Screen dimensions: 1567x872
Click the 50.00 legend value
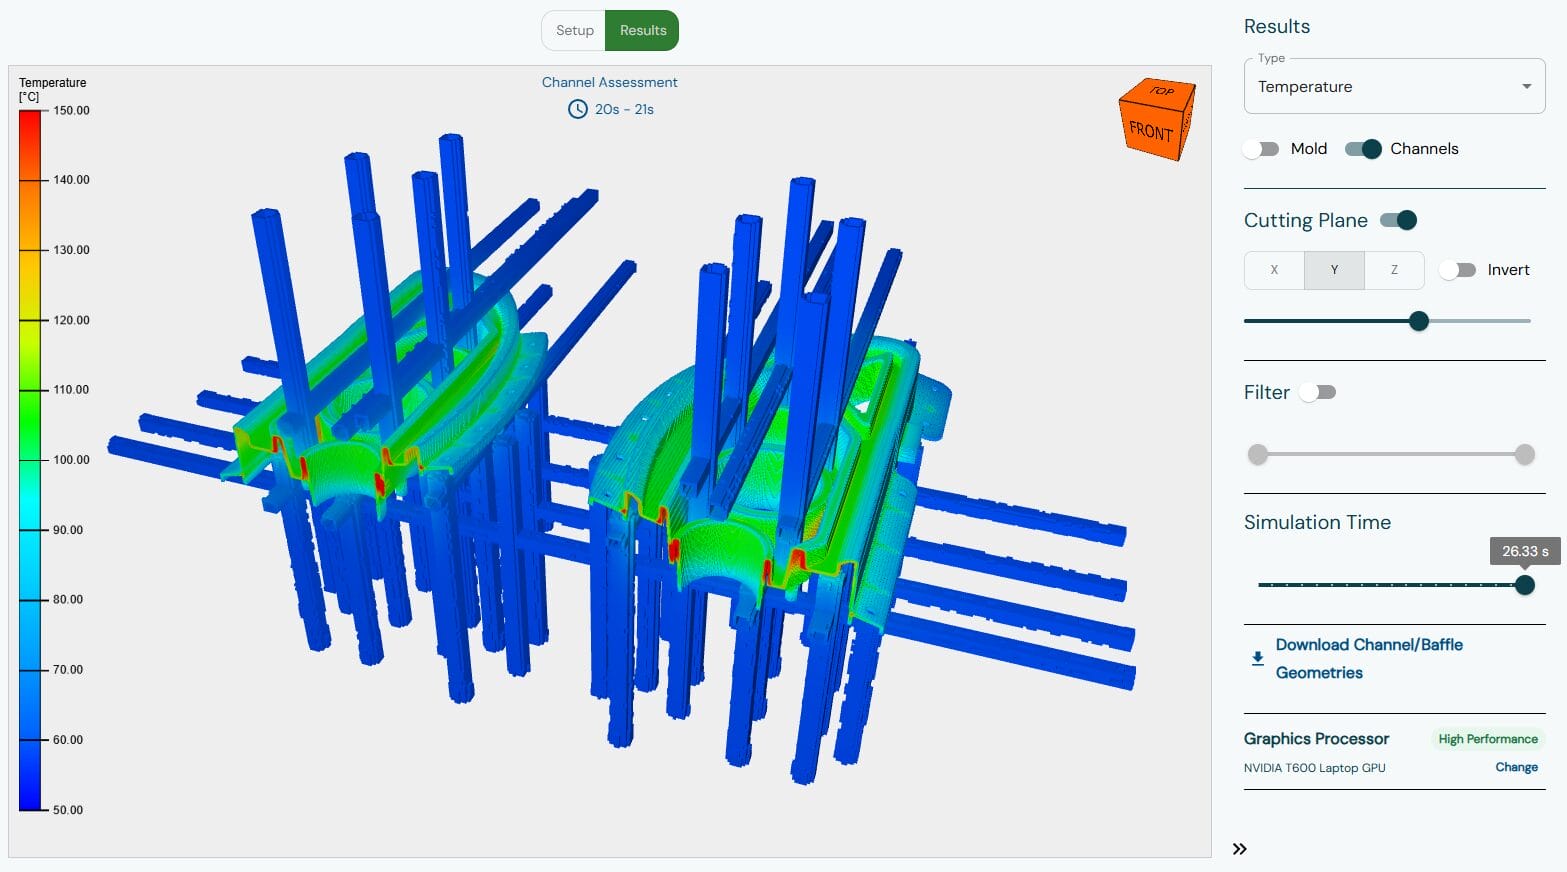coord(68,810)
